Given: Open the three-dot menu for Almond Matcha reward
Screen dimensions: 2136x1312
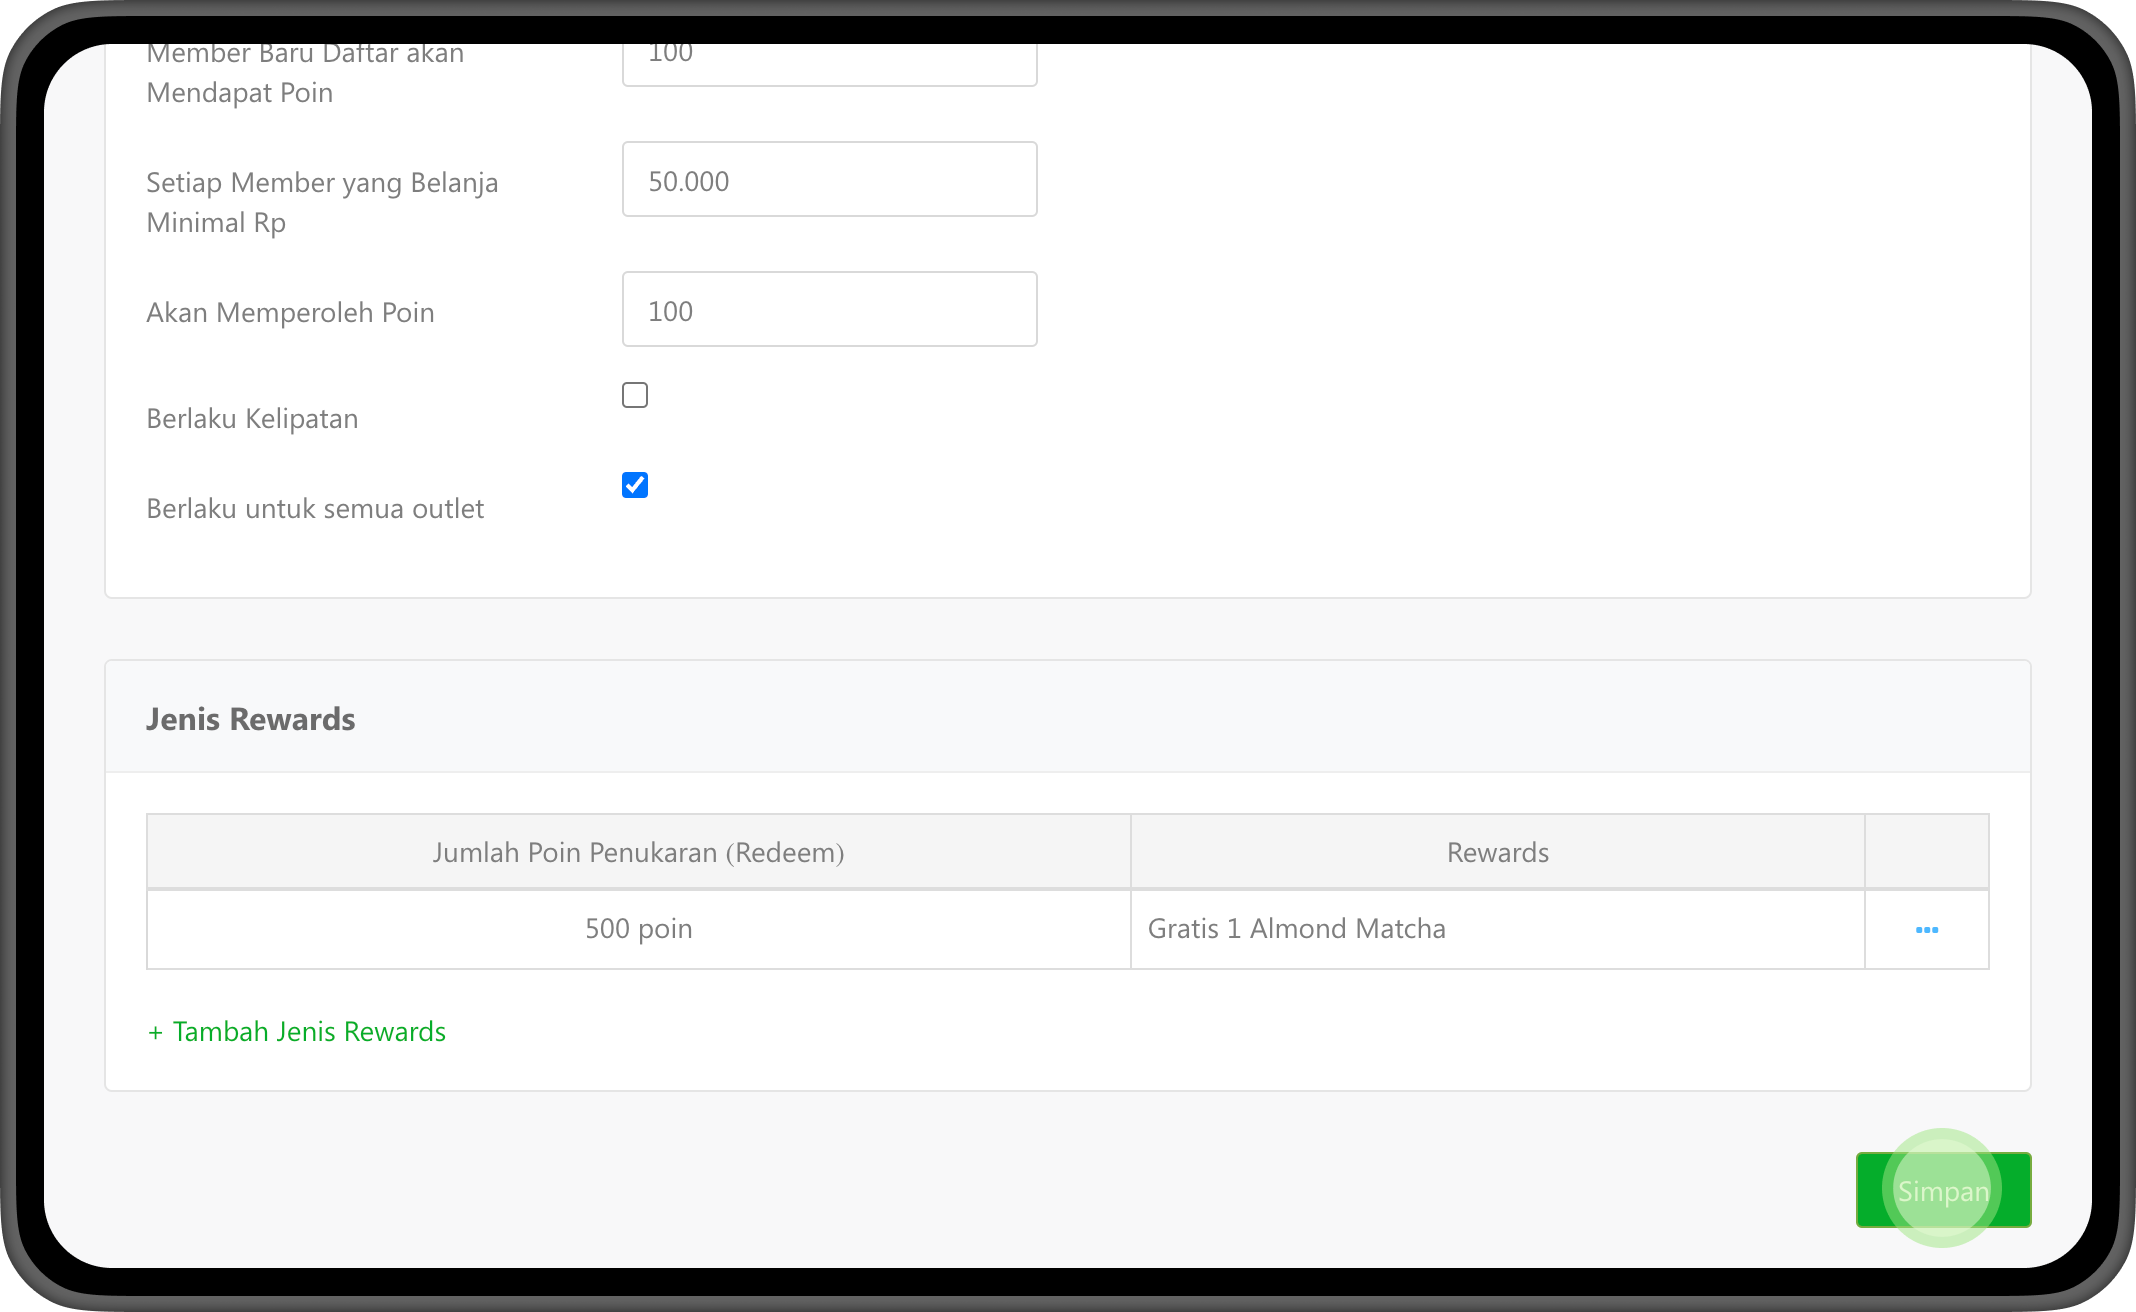Looking at the screenshot, I should point(1926,930).
